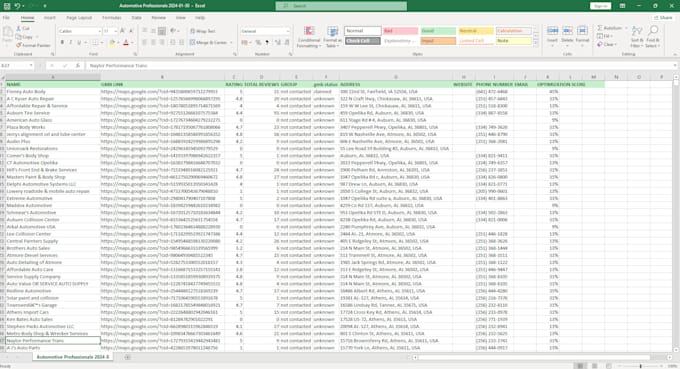Open the General number format dropdown
The image size is (680, 369).
click(x=288, y=31)
